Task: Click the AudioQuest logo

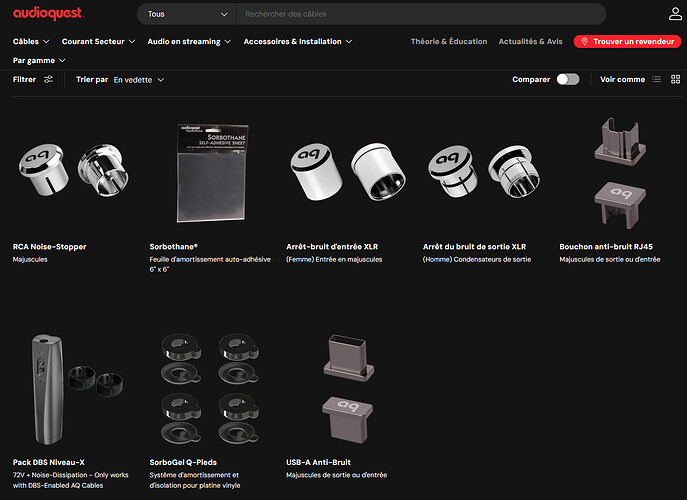Action: coord(48,14)
